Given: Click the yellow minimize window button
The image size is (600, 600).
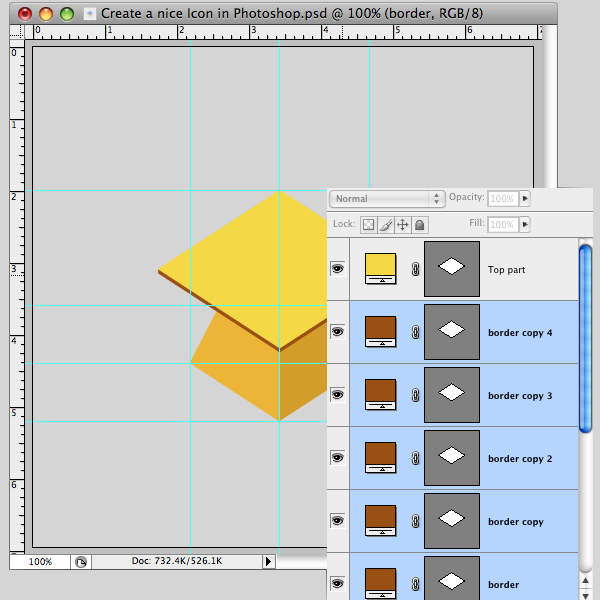Looking at the screenshot, I should [46, 14].
